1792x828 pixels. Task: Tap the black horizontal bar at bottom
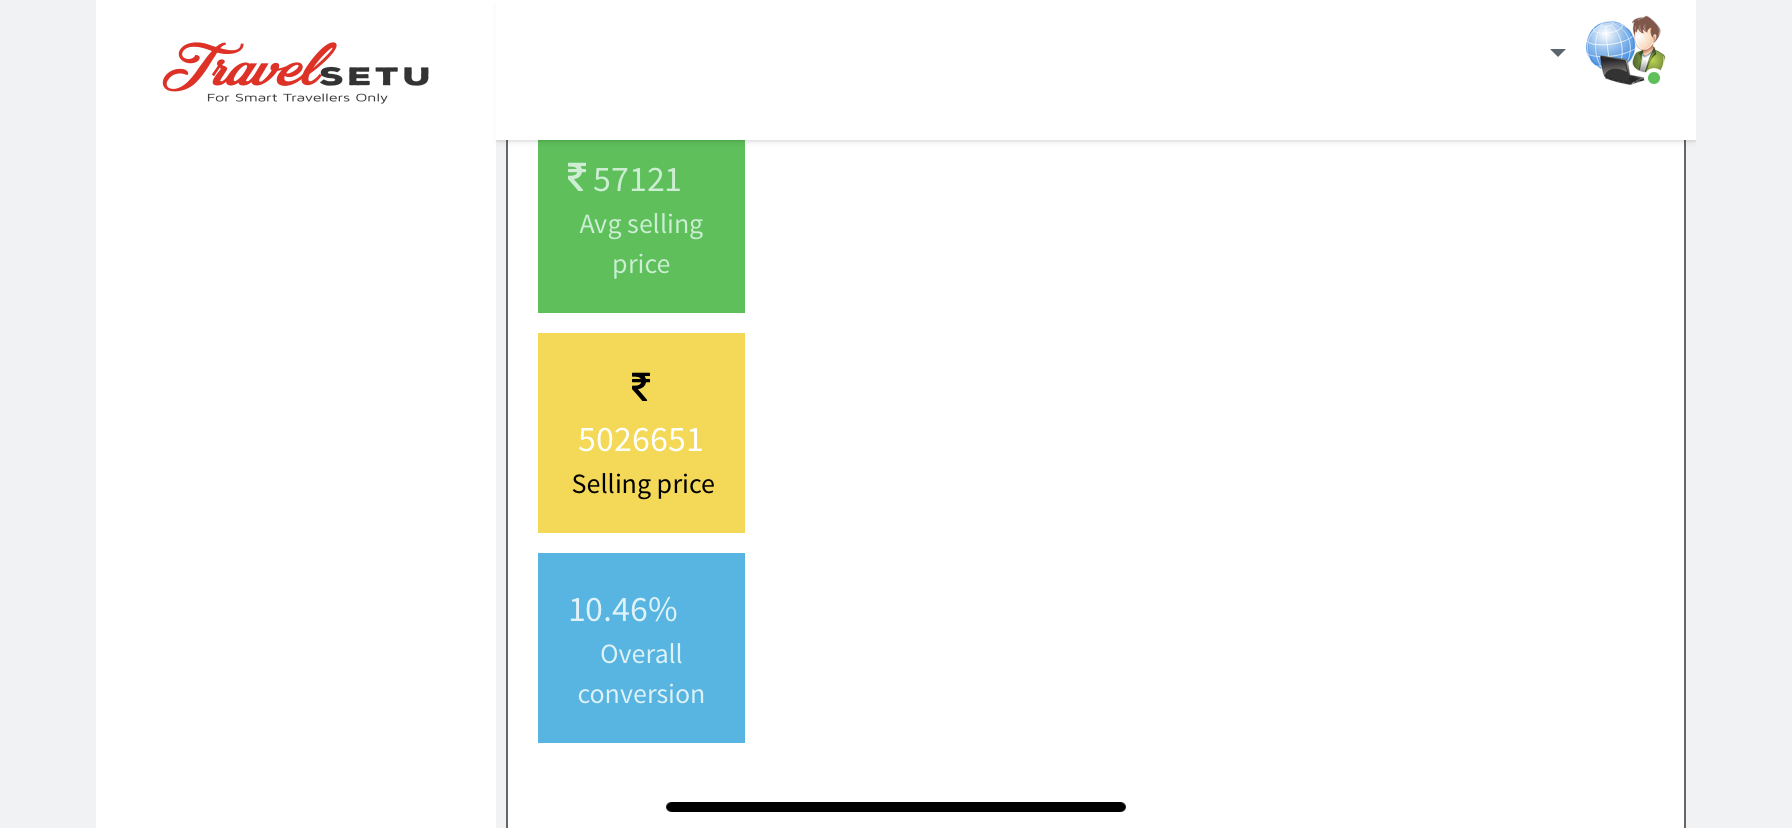(895, 807)
